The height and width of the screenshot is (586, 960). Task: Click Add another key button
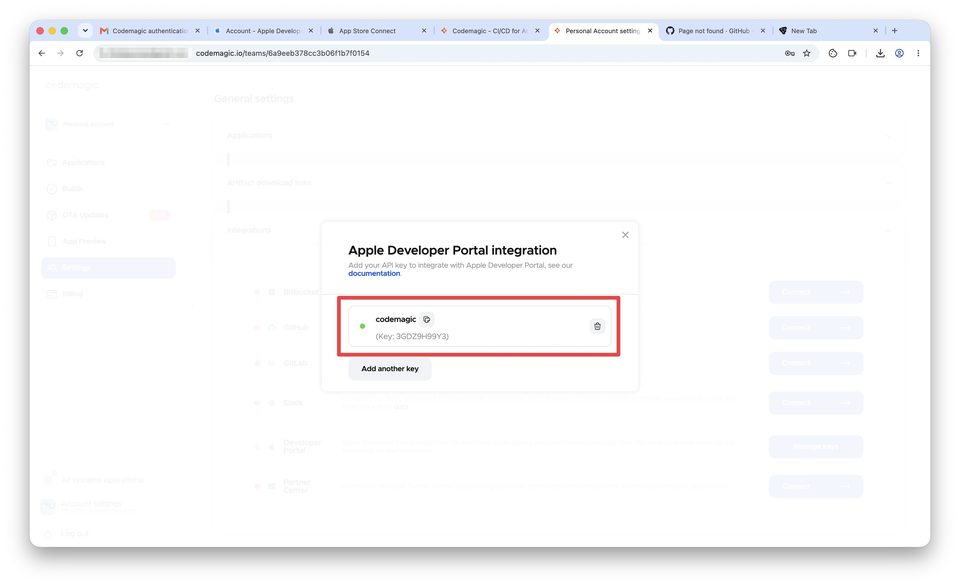pos(390,369)
